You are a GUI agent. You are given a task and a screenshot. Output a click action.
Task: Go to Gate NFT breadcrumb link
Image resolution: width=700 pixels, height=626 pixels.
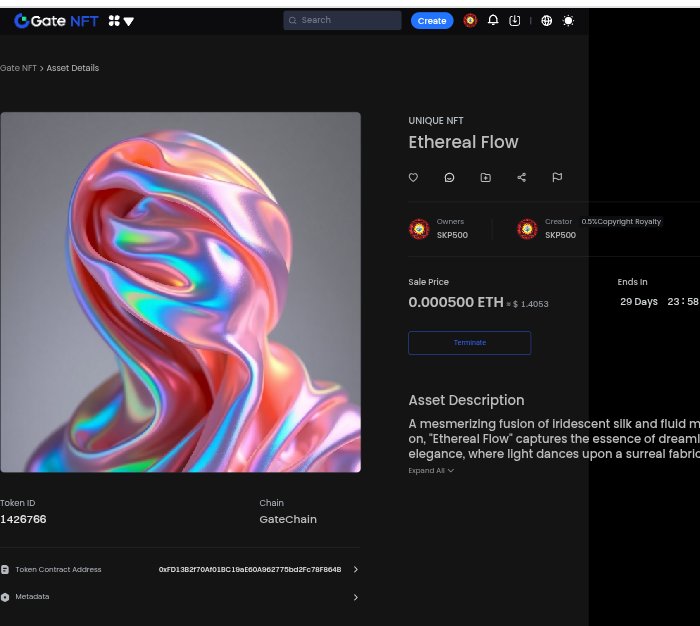(18, 68)
